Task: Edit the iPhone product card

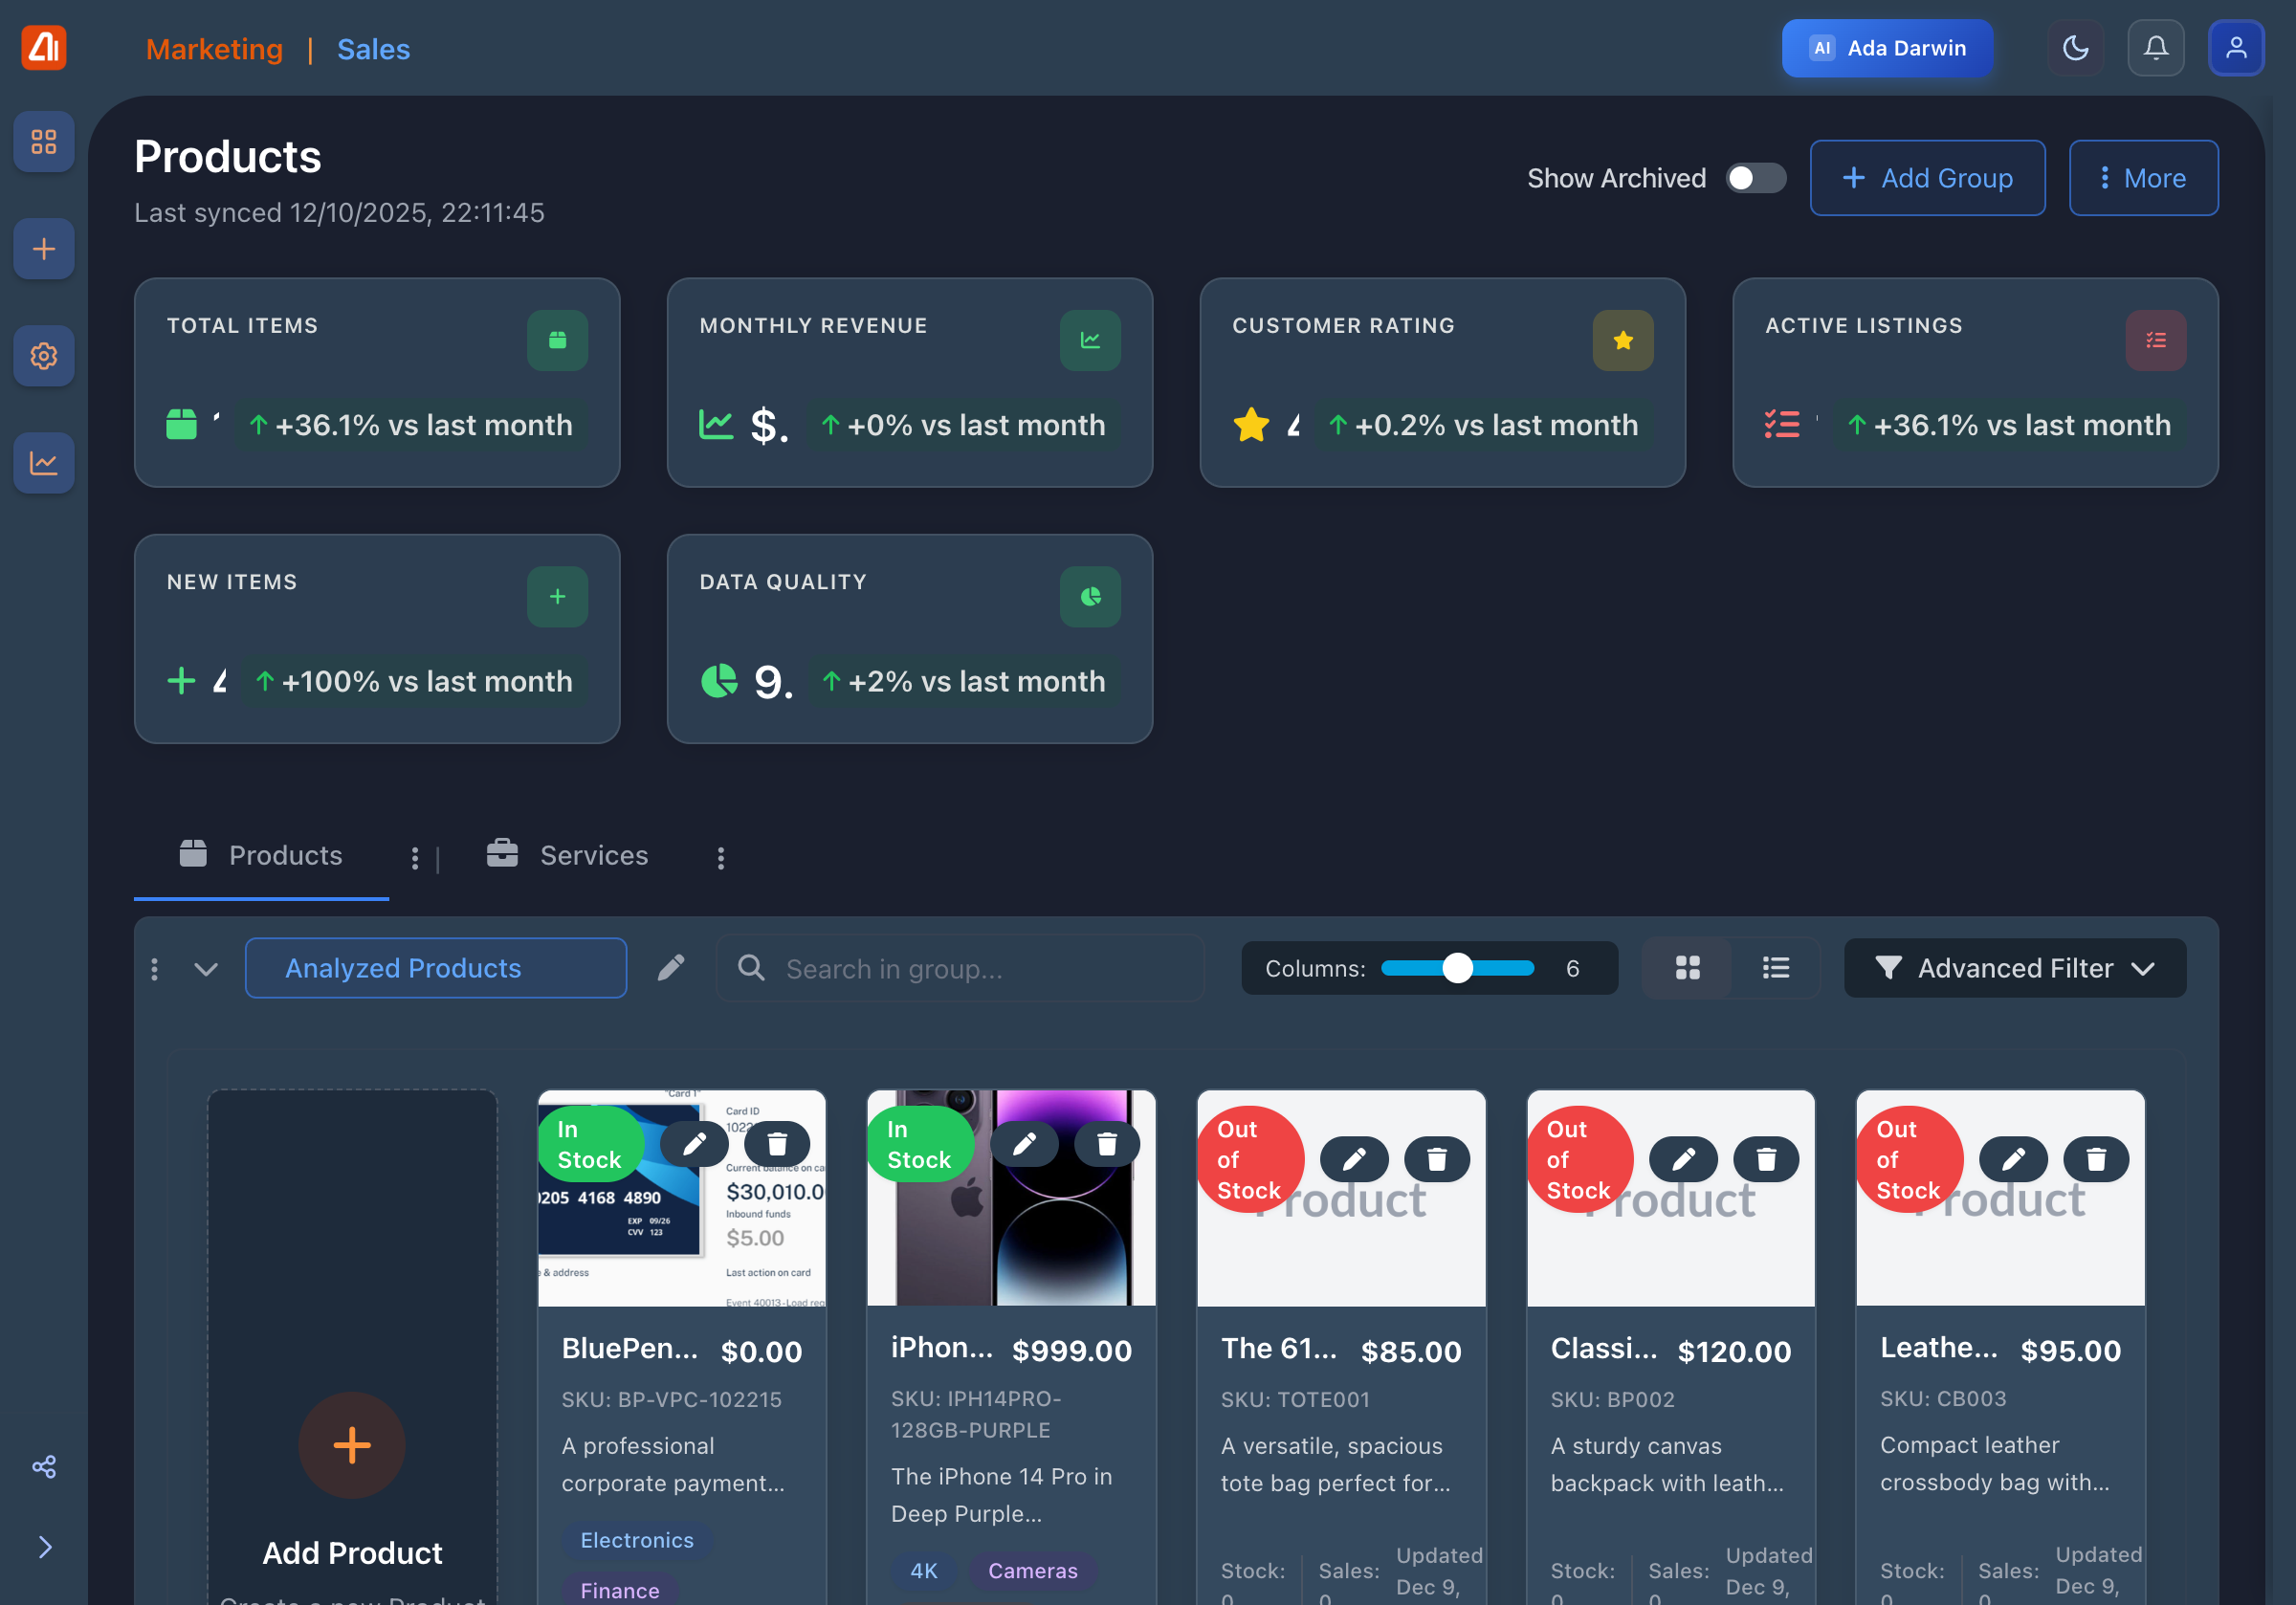Action: [1024, 1143]
